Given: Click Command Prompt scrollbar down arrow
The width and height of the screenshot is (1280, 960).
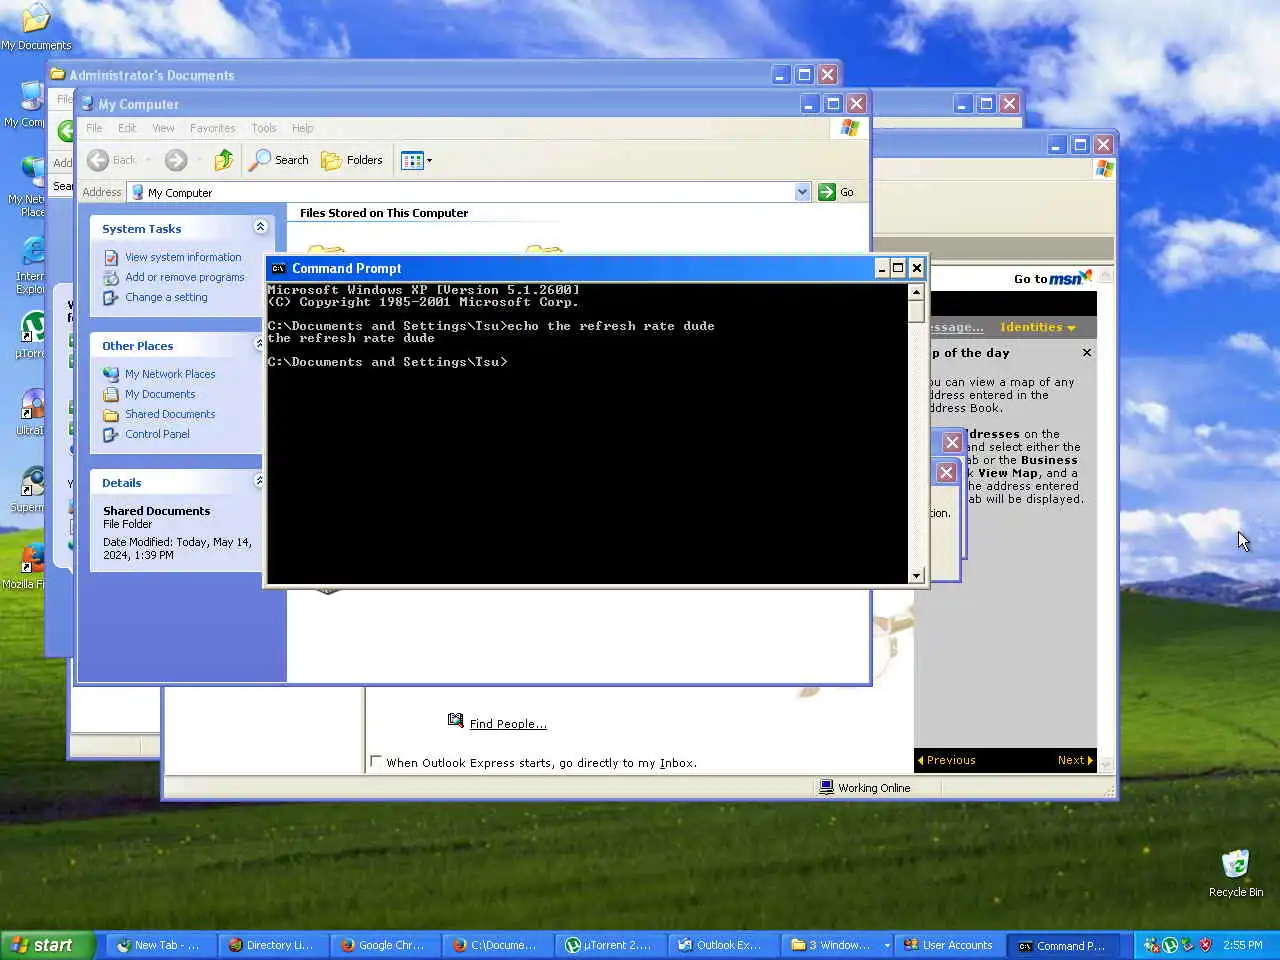Looking at the screenshot, I should click(916, 576).
